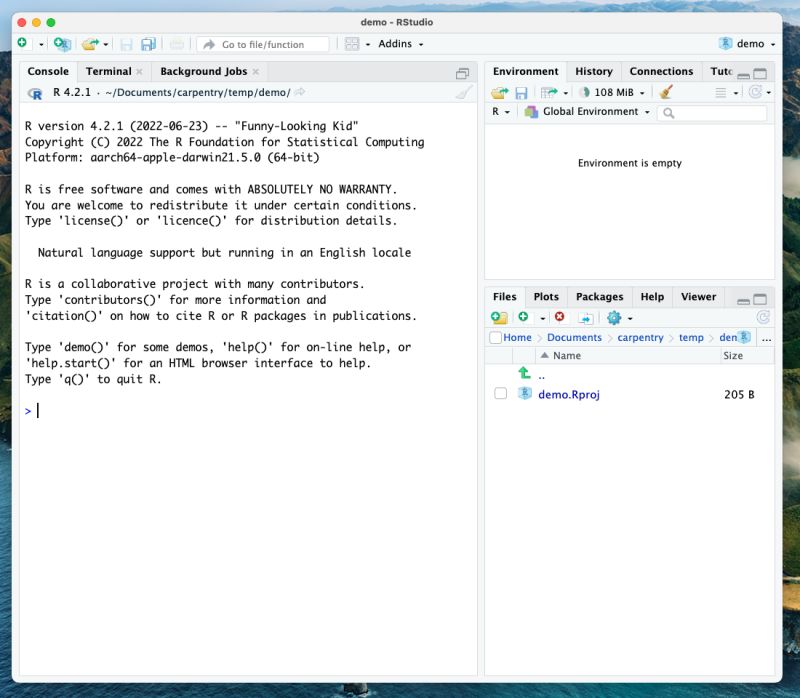Open an existing file via folder toolbar icon
This screenshot has height=698, width=800.
pyautogui.click(x=88, y=43)
